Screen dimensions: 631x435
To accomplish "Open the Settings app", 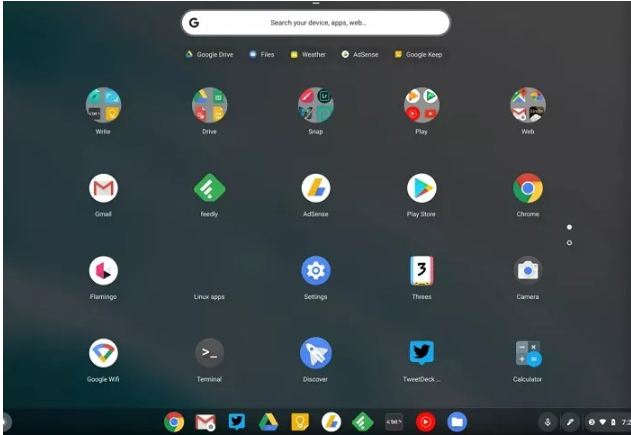I will coord(316,270).
